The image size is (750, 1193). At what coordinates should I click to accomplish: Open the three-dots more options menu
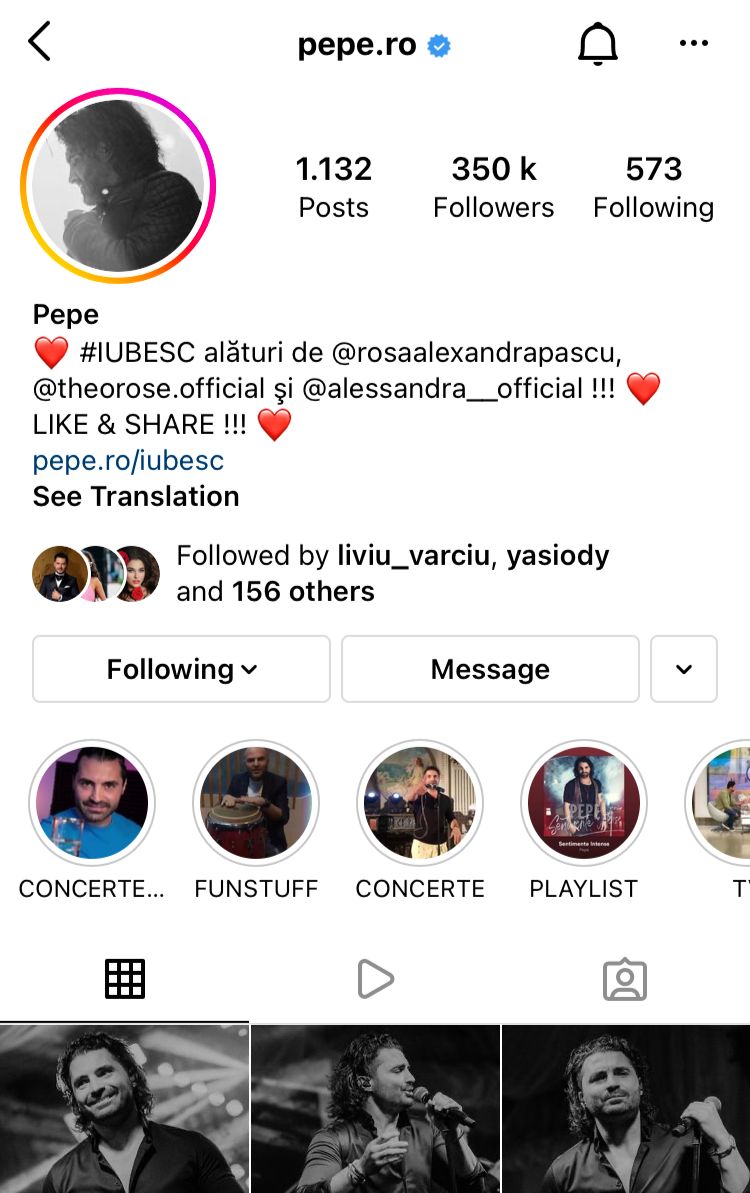(694, 43)
